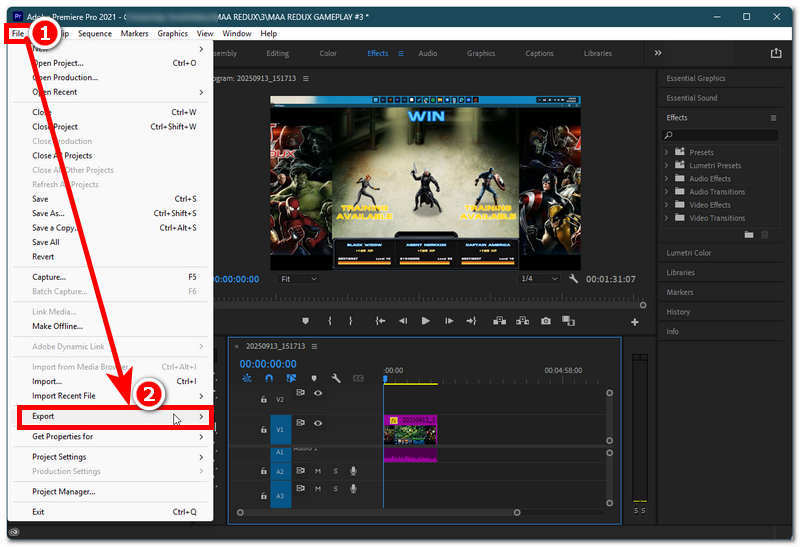Click the Program monitor wrench settings icon
Screen dimensions: 800x547
tap(573, 279)
